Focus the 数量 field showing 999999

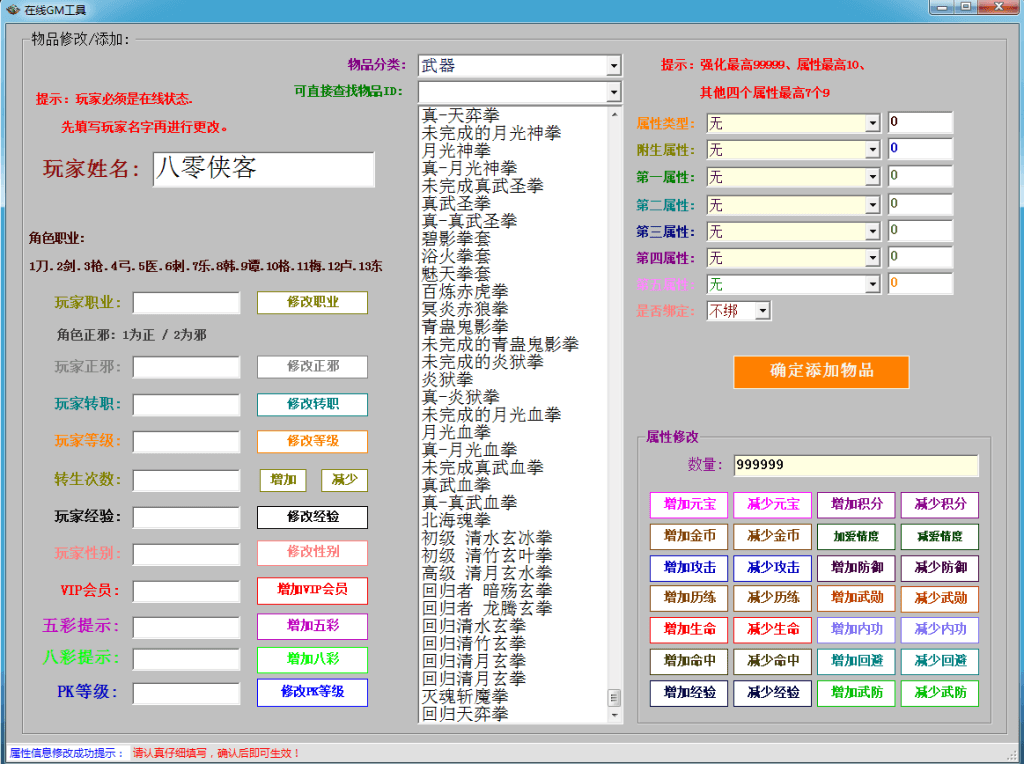(x=855, y=466)
